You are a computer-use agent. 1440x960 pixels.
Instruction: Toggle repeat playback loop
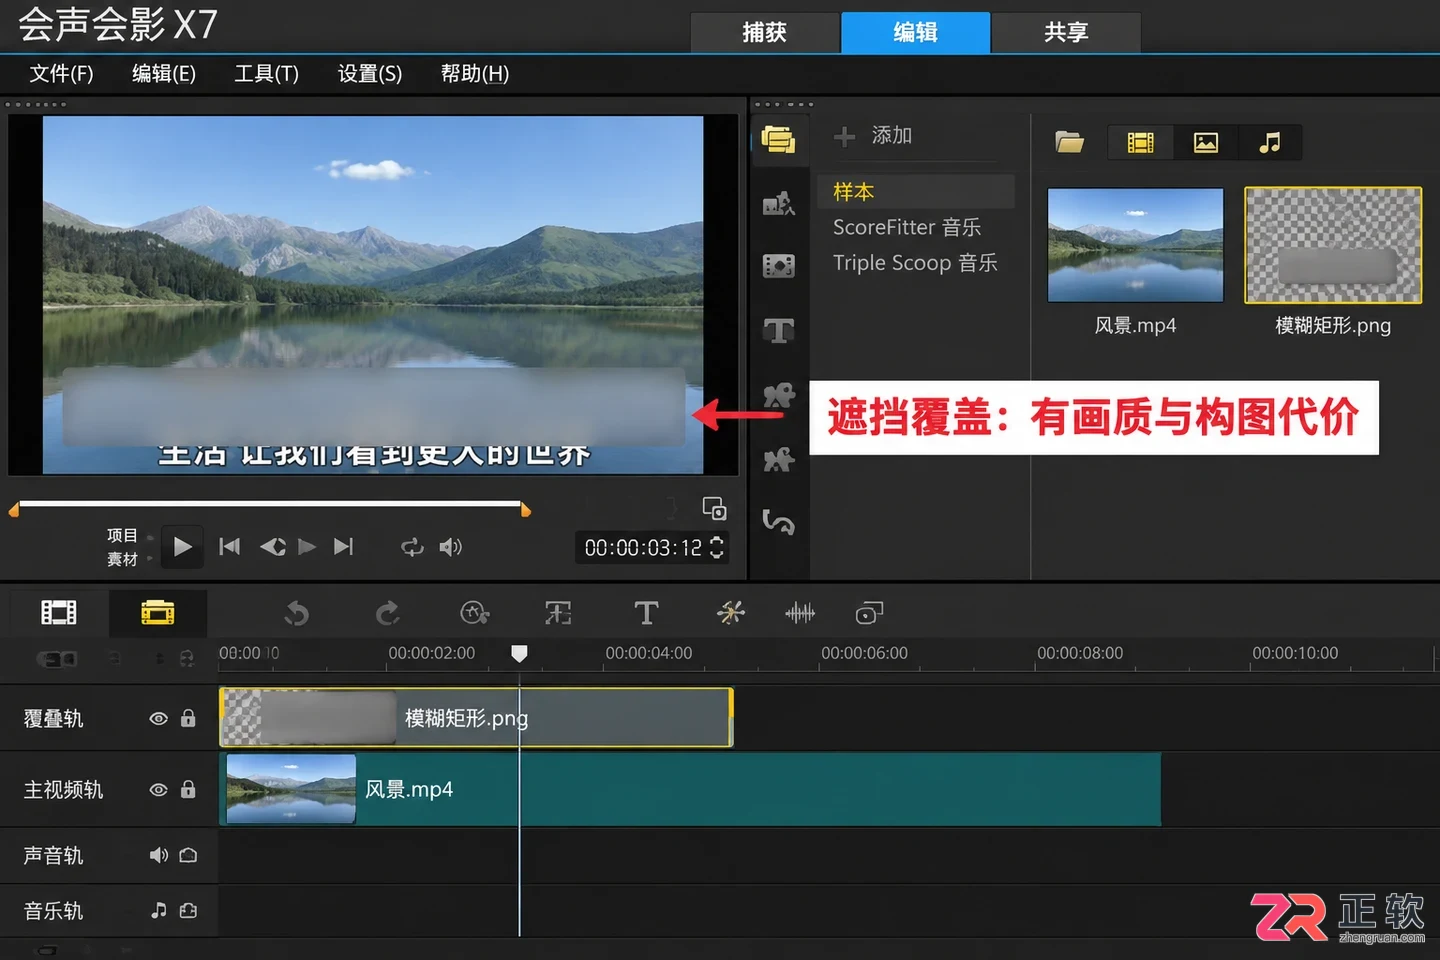coord(412,547)
